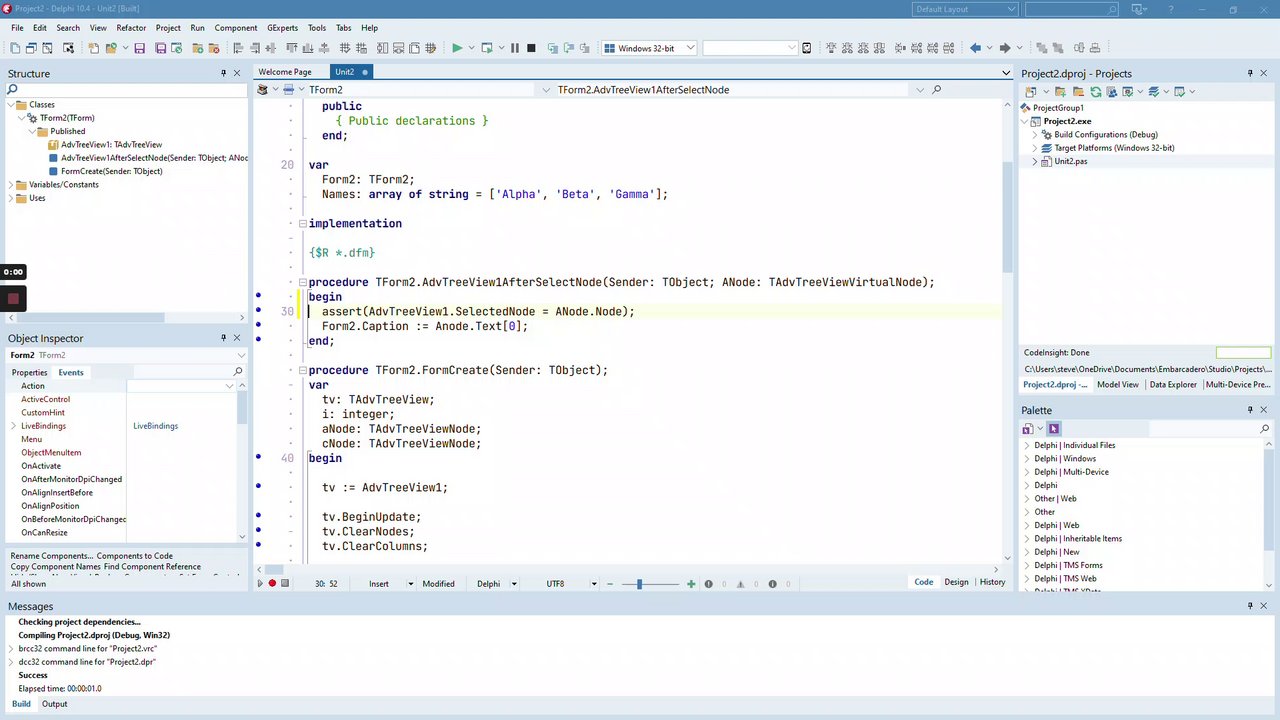The height and width of the screenshot is (720, 1280).
Task: Expand the Uses node in Structure tree
Action: click(x=11, y=198)
